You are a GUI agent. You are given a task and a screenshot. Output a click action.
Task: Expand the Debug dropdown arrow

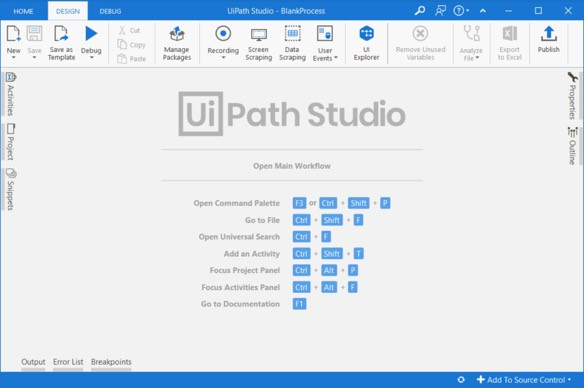pyautogui.click(x=91, y=58)
